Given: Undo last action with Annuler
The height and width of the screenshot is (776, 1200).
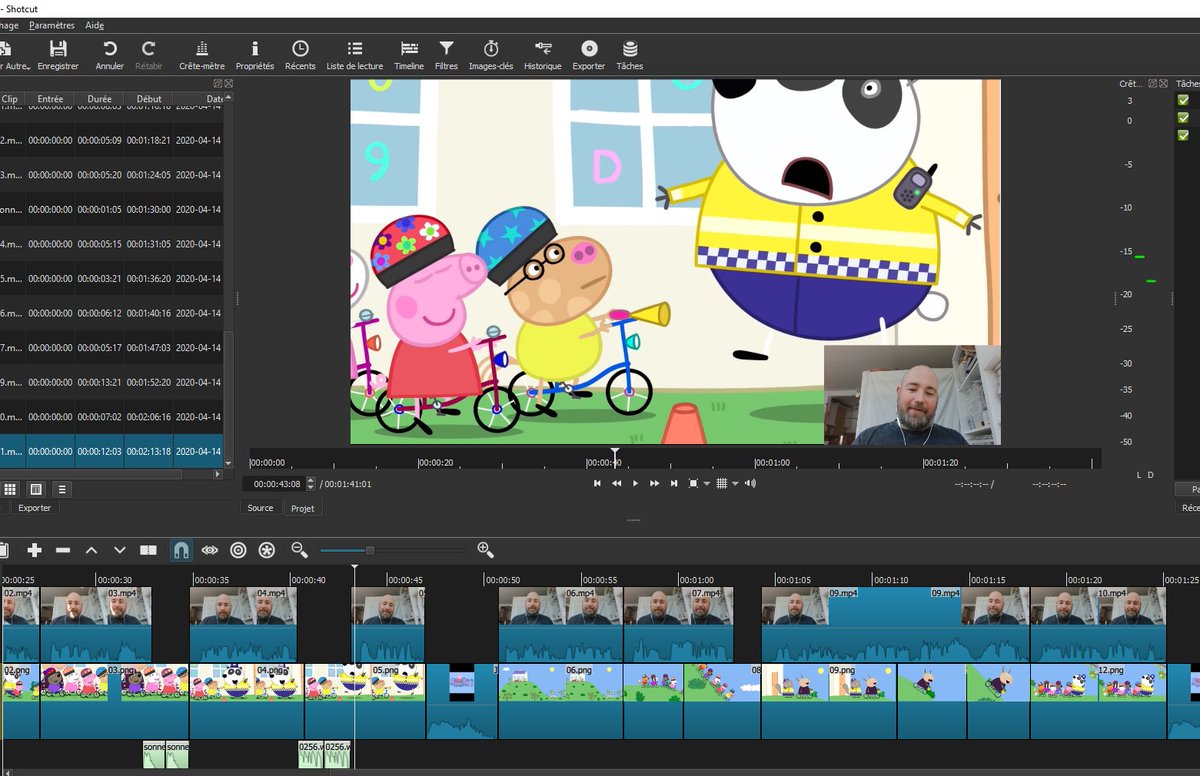Looking at the screenshot, I should click(x=110, y=55).
